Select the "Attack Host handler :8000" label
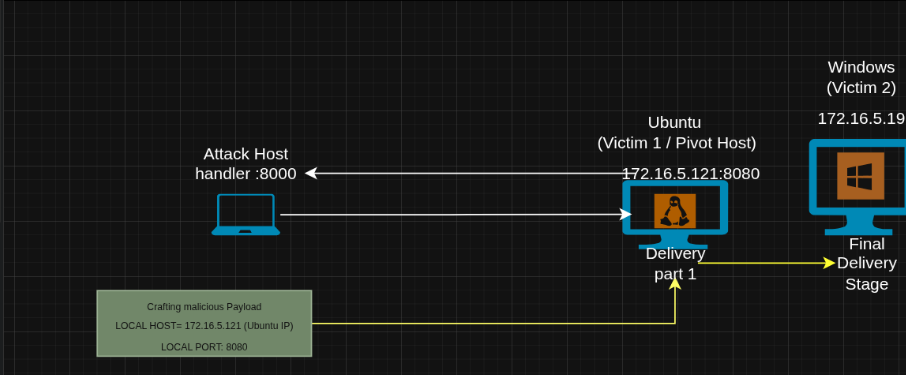 point(246,164)
